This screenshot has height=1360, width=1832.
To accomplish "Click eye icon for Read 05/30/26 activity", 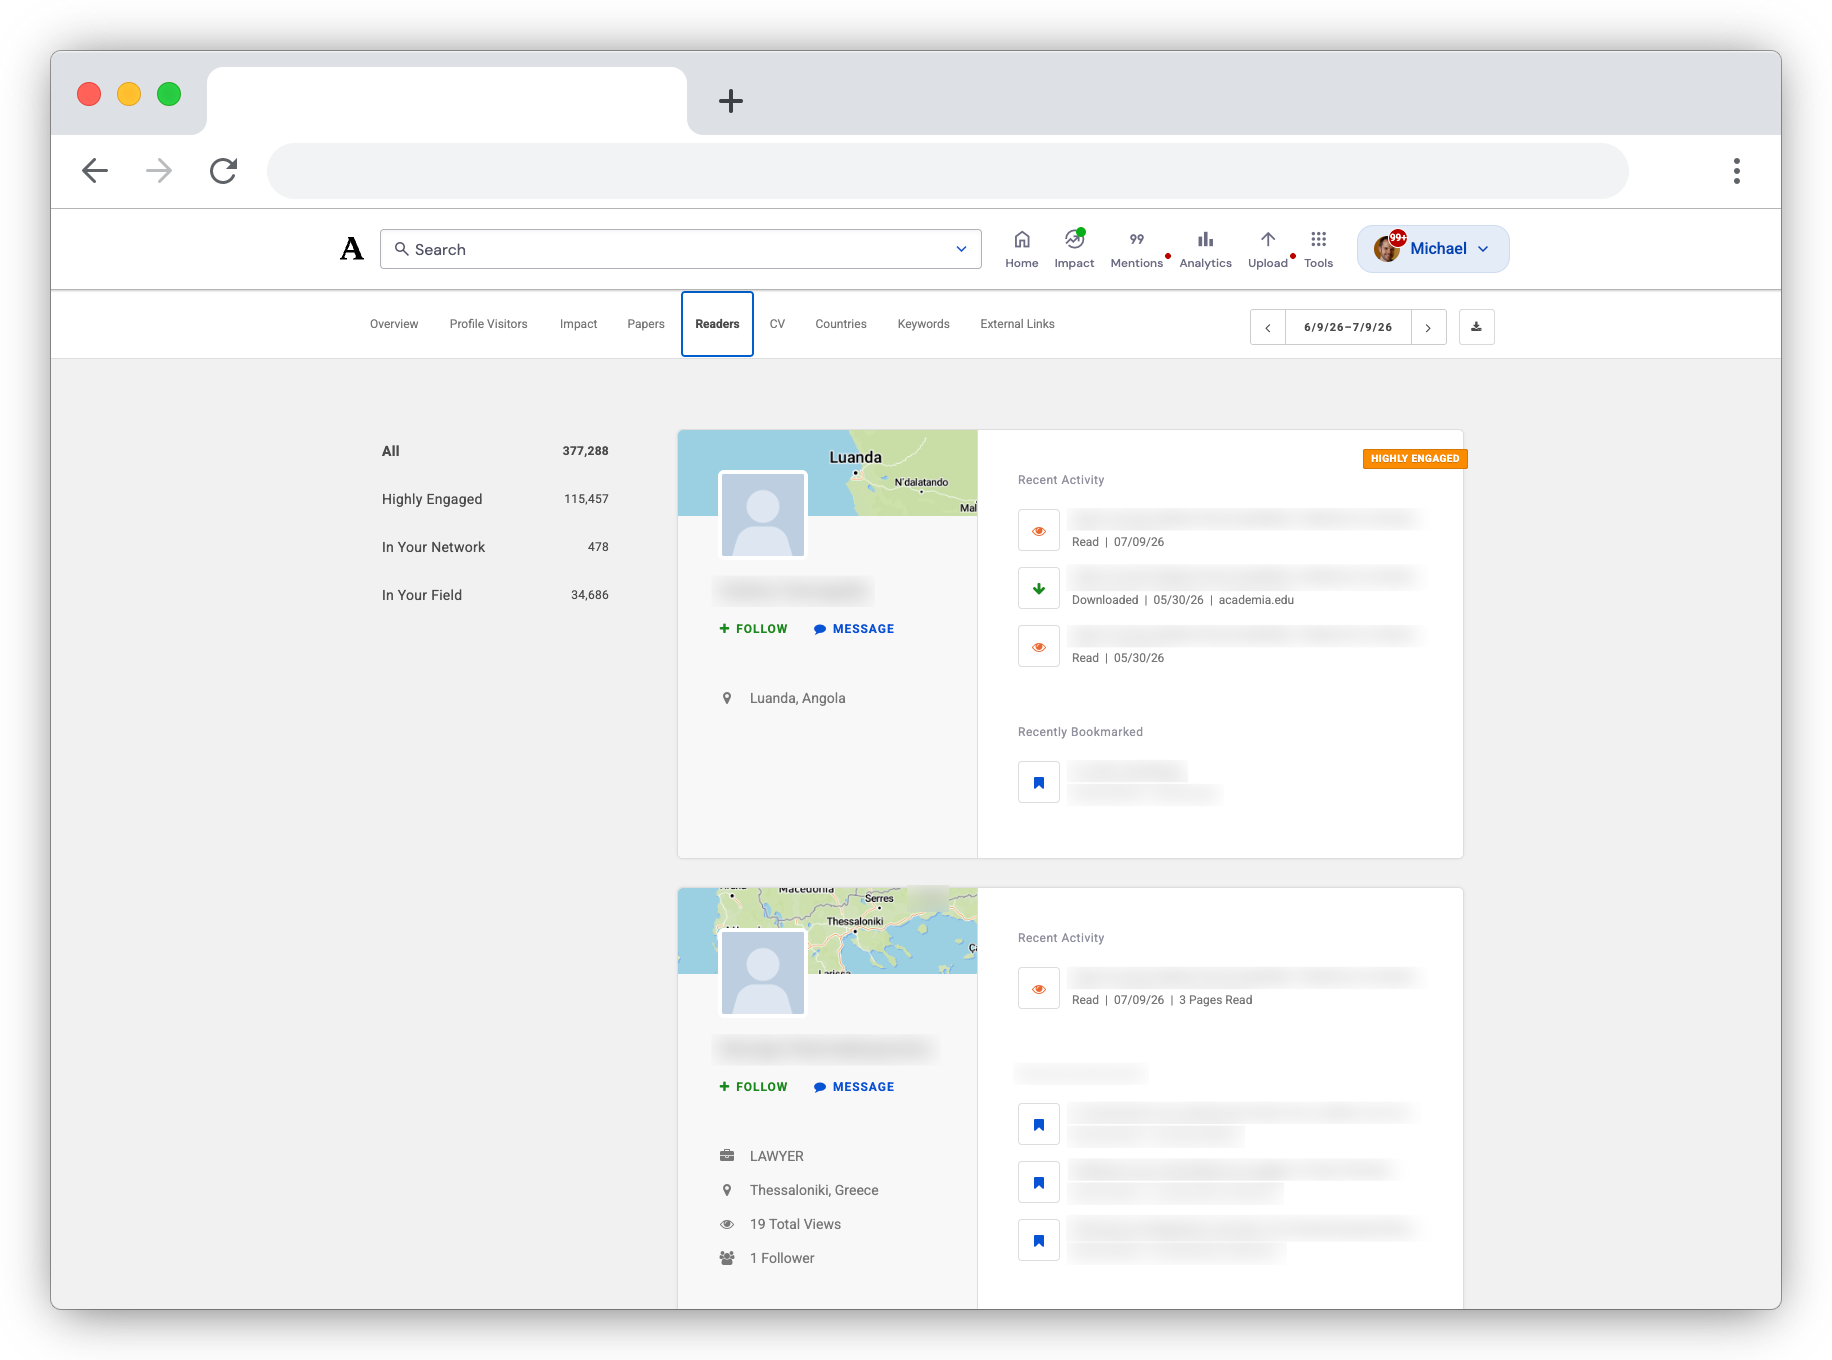I will click(1039, 646).
